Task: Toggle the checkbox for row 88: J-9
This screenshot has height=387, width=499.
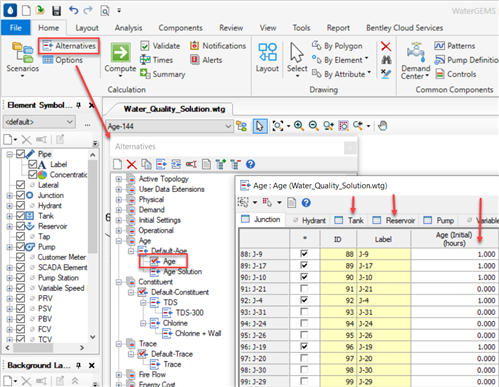Action: 304,254
